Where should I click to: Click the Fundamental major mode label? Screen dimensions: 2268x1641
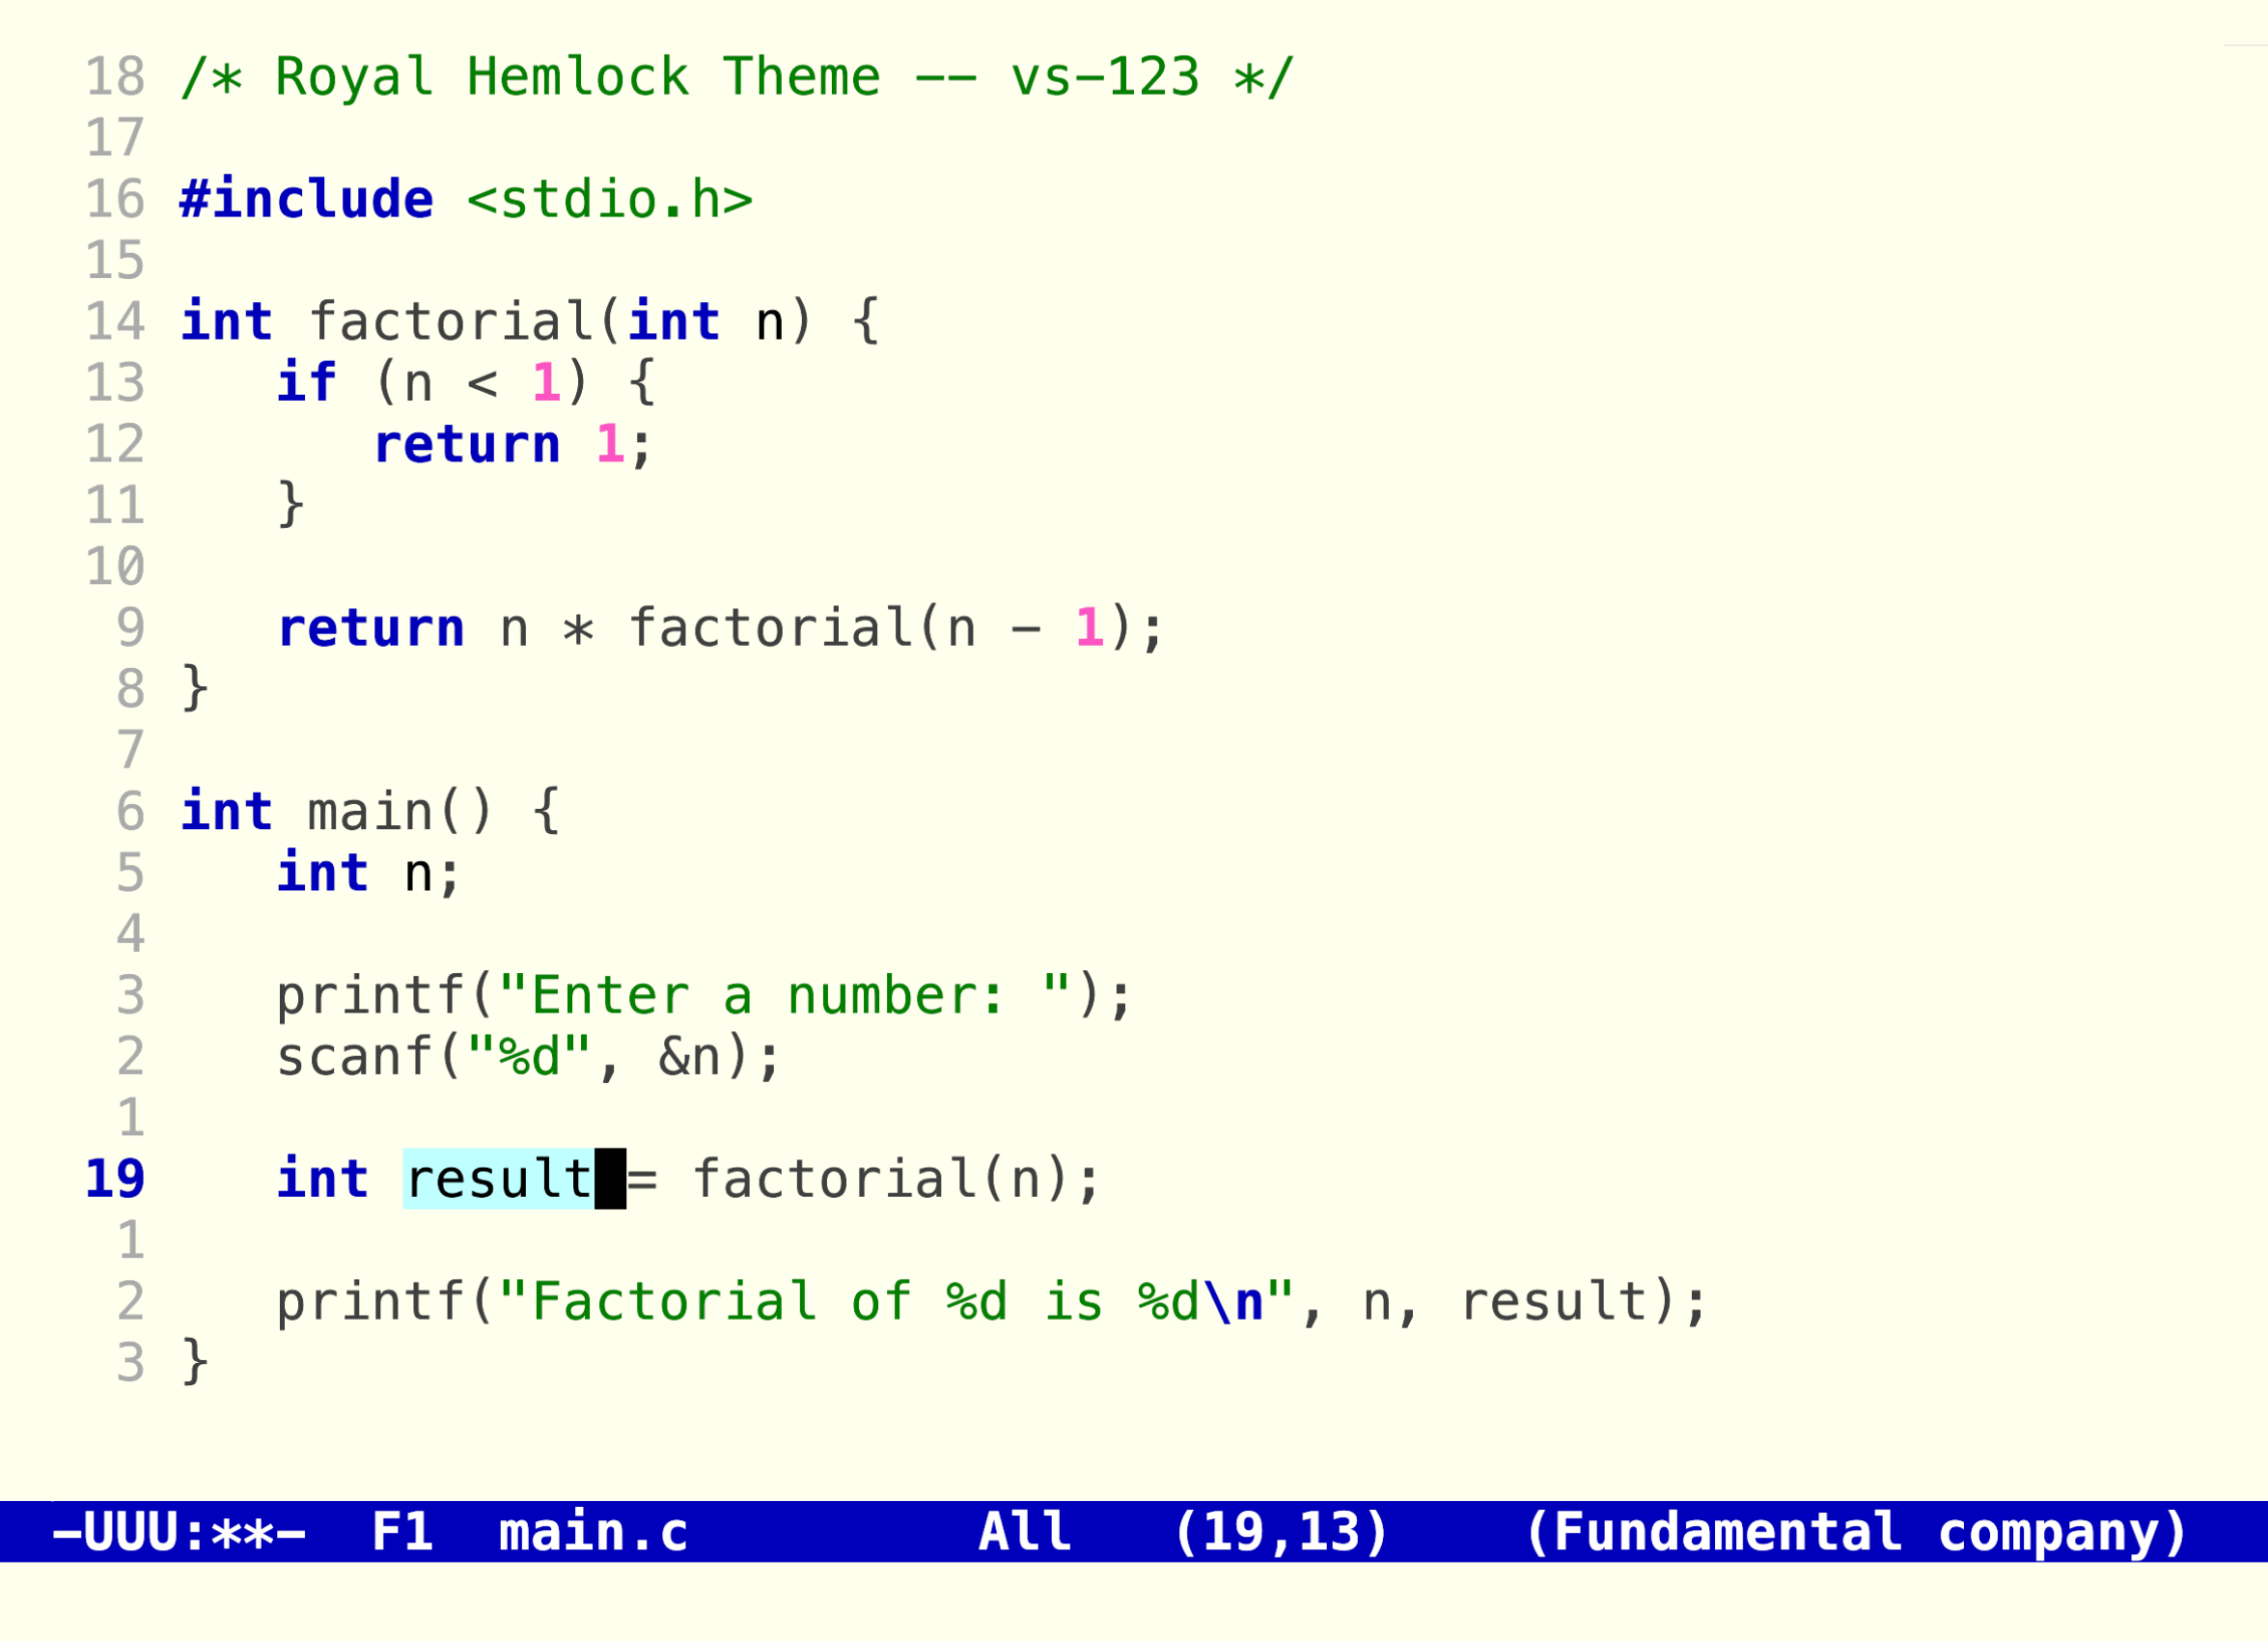[x=1726, y=1532]
